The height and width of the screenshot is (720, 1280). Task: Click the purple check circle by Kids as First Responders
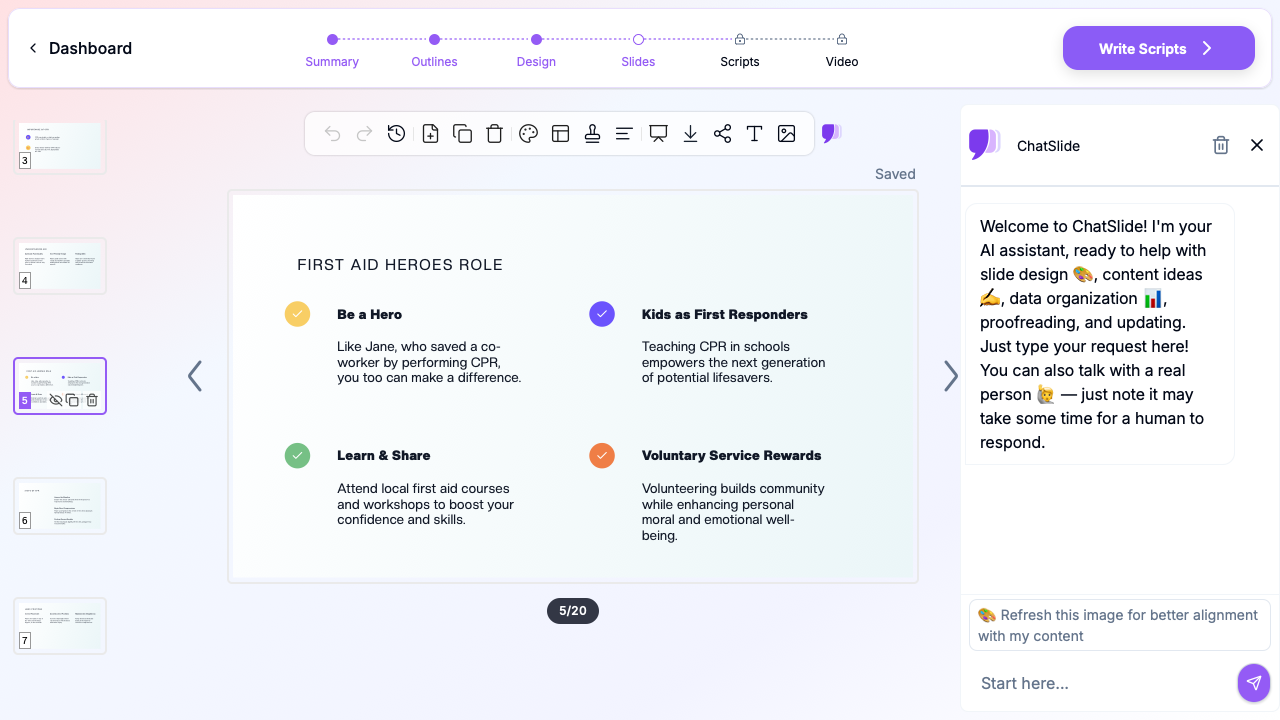(602, 314)
